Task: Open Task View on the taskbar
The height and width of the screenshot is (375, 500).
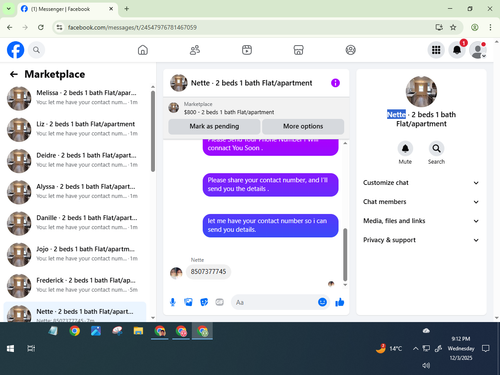Action: point(31,349)
